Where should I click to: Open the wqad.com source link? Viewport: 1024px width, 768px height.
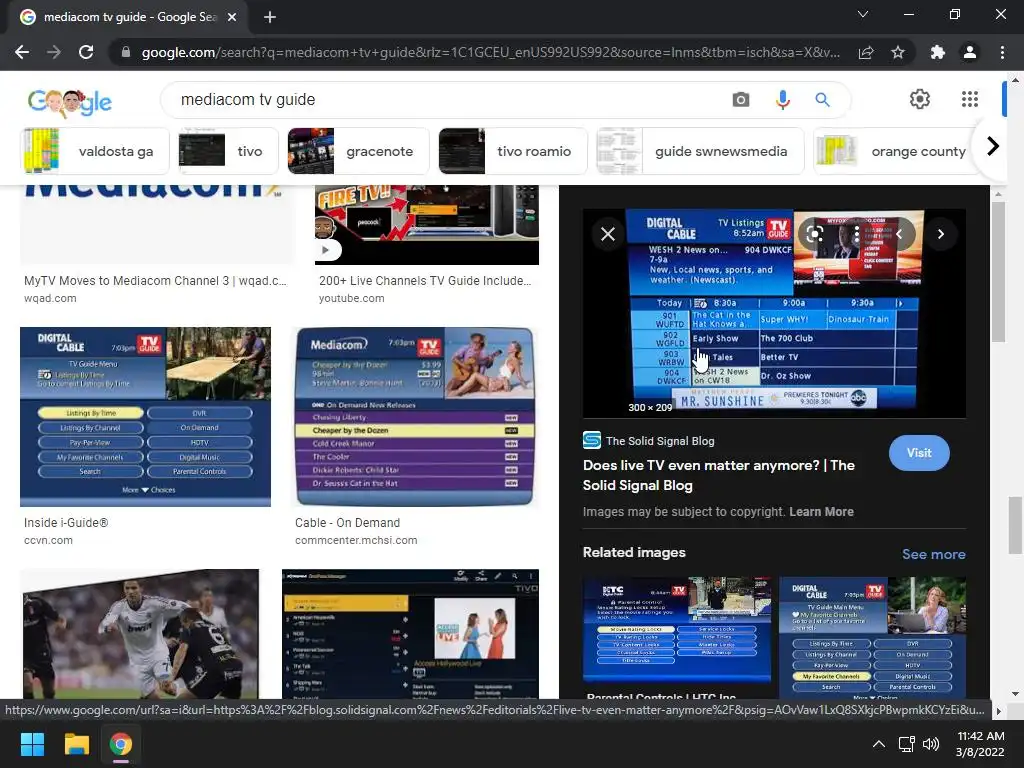[50, 298]
